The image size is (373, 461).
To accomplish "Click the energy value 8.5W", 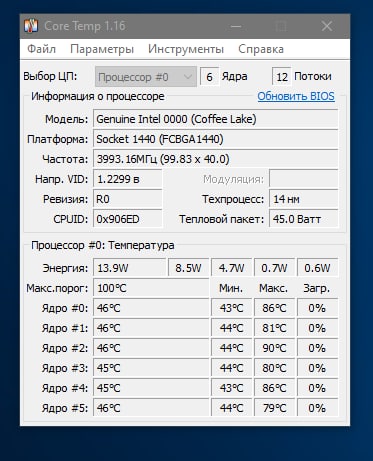I will tap(188, 268).
